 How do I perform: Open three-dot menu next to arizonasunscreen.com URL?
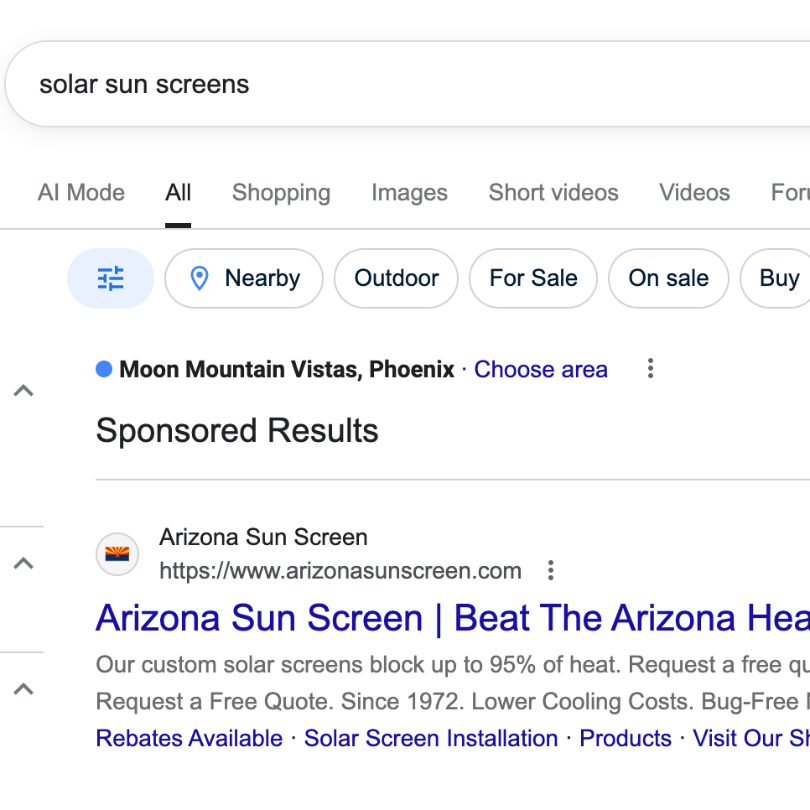(x=551, y=570)
